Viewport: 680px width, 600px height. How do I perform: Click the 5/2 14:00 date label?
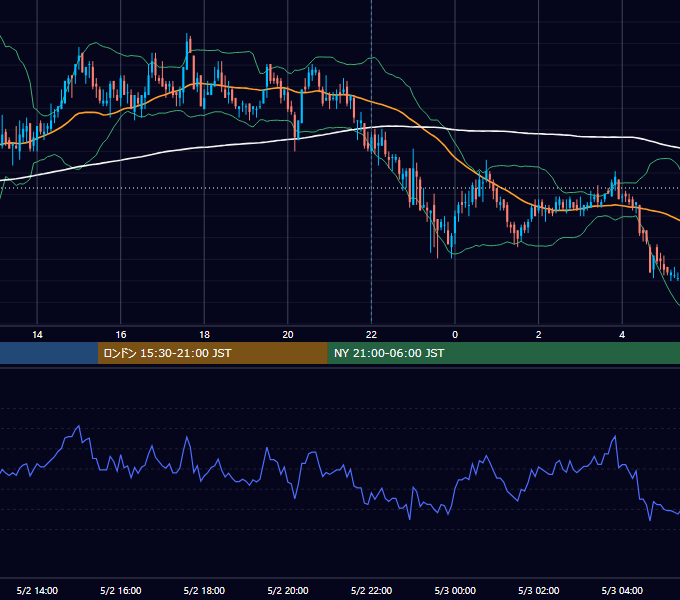[37, 590]
